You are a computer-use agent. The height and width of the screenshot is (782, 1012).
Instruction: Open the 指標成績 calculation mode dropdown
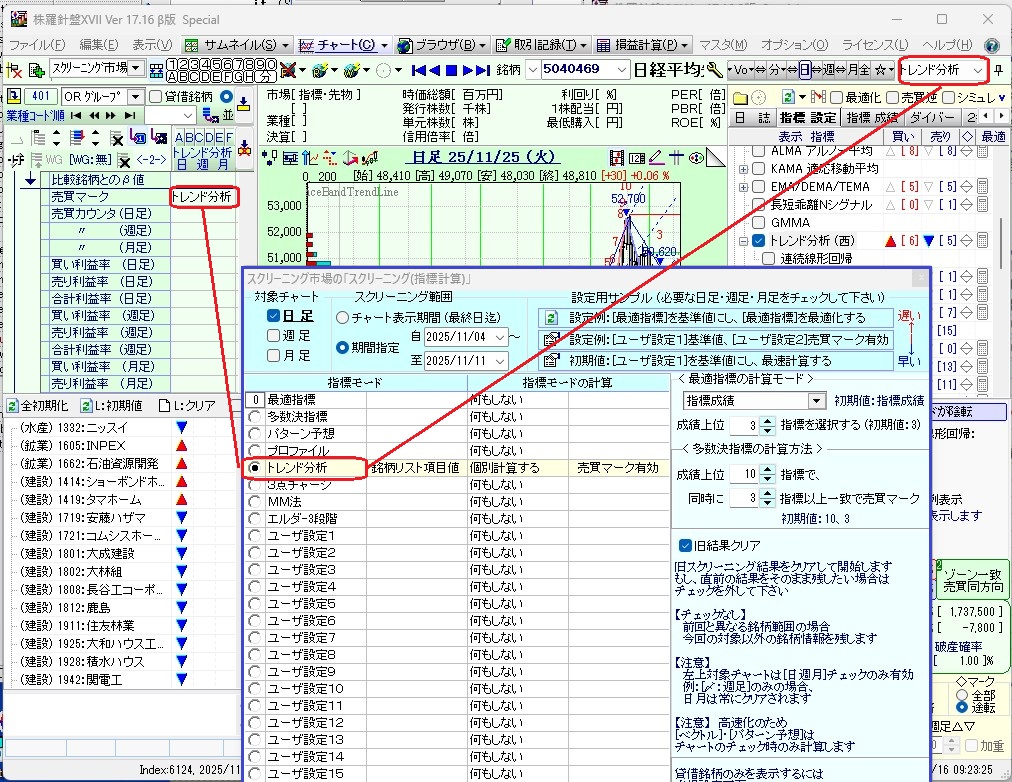click(816, 401)
